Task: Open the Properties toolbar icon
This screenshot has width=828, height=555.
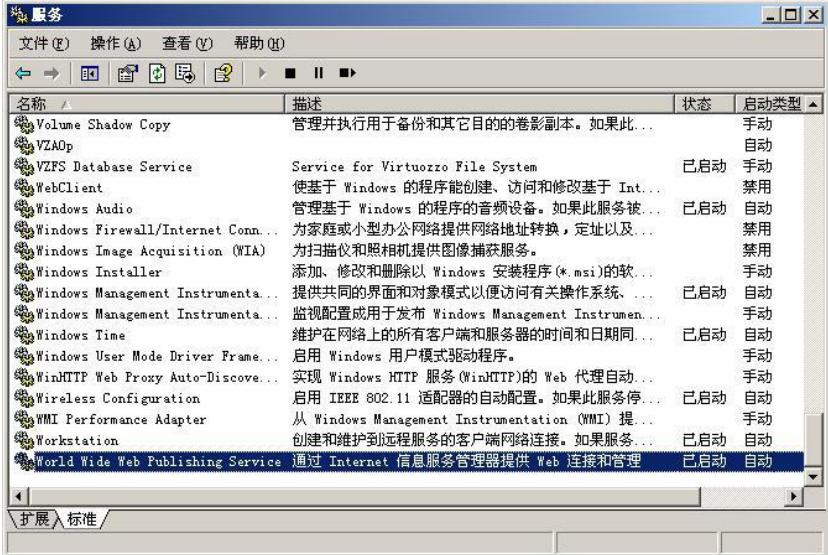Action: click(x=127, y=73)
